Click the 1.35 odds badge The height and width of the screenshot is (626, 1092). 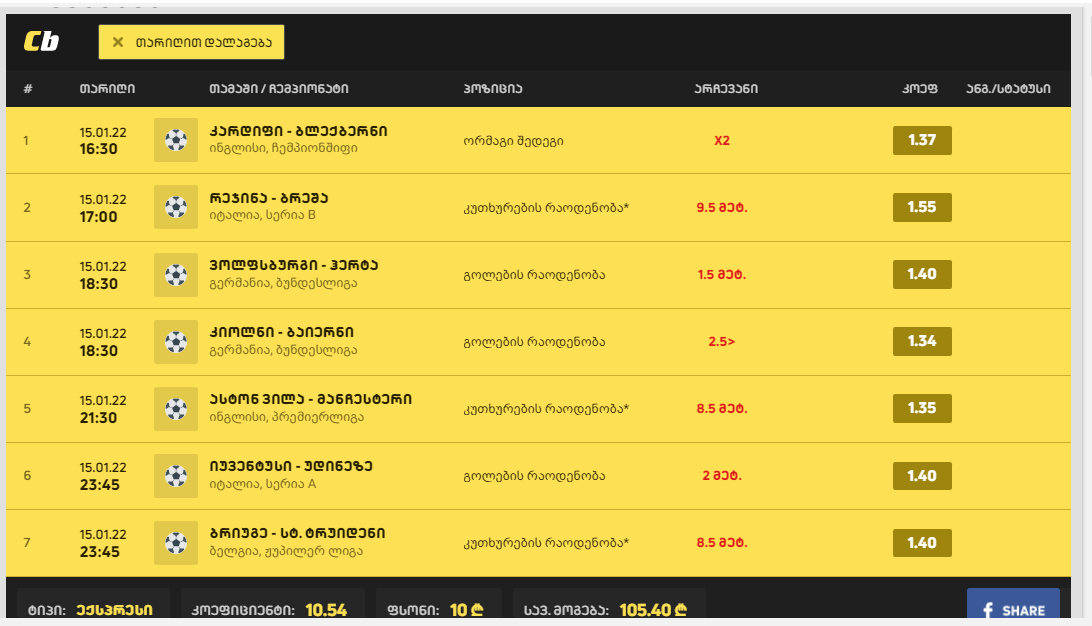pos(922,408)
